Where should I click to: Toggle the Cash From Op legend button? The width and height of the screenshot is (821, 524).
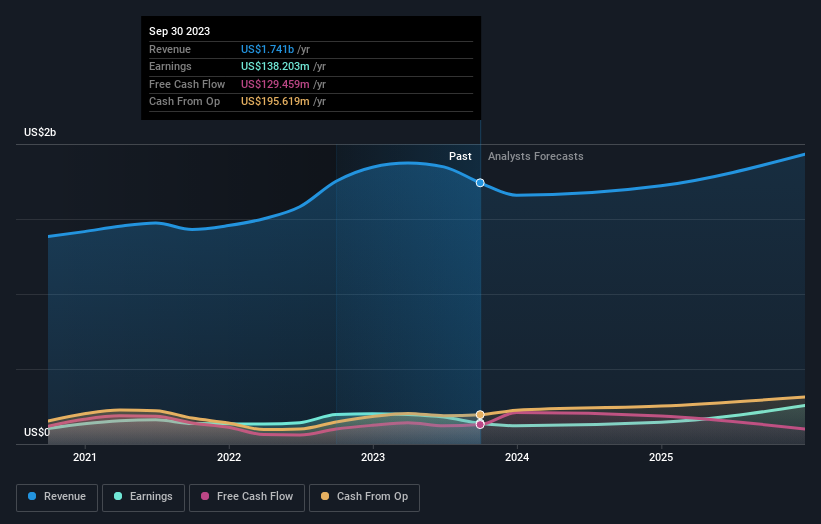[x=364, y=497]
